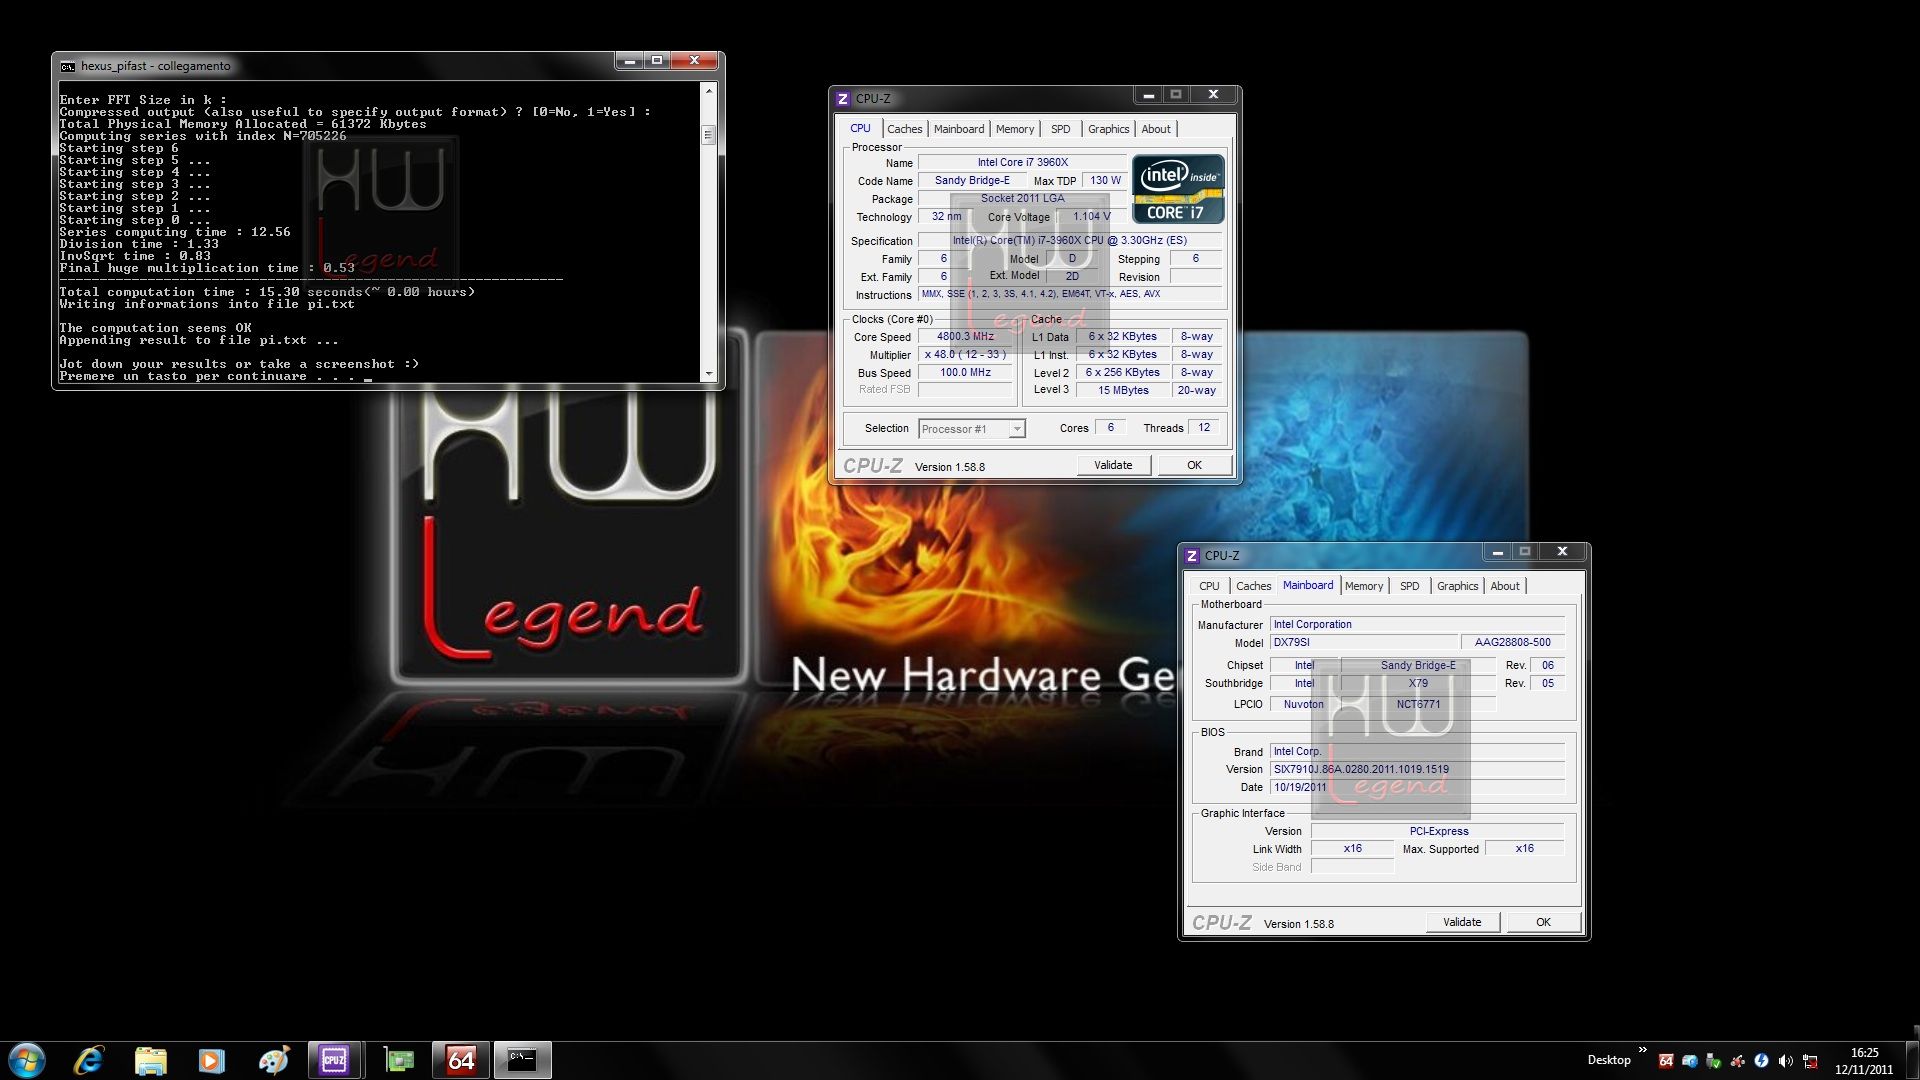Click the Z icon of the lower CPU-Z window
The image size is (1920, 1080).
click(x=1192, y=555)
